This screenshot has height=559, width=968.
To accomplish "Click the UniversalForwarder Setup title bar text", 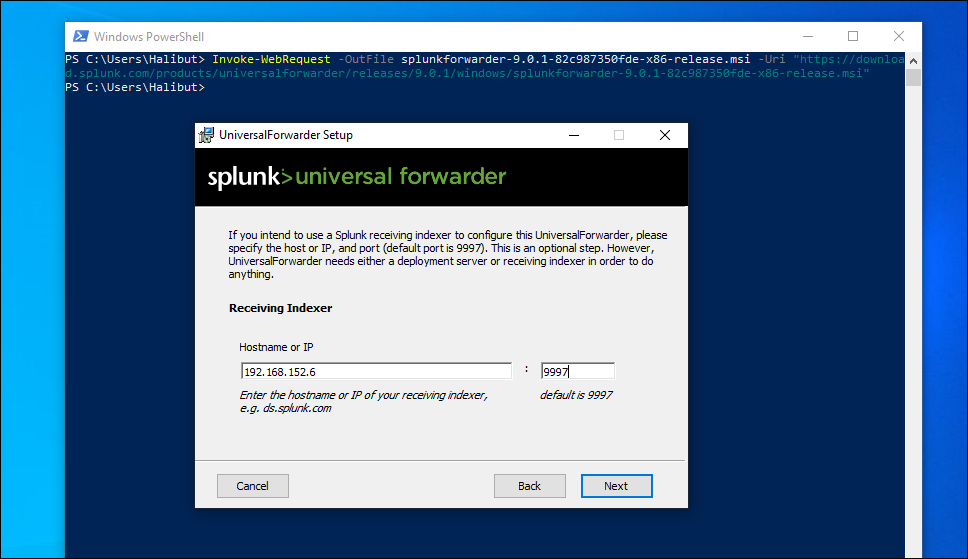I will (x=286, y=135).
